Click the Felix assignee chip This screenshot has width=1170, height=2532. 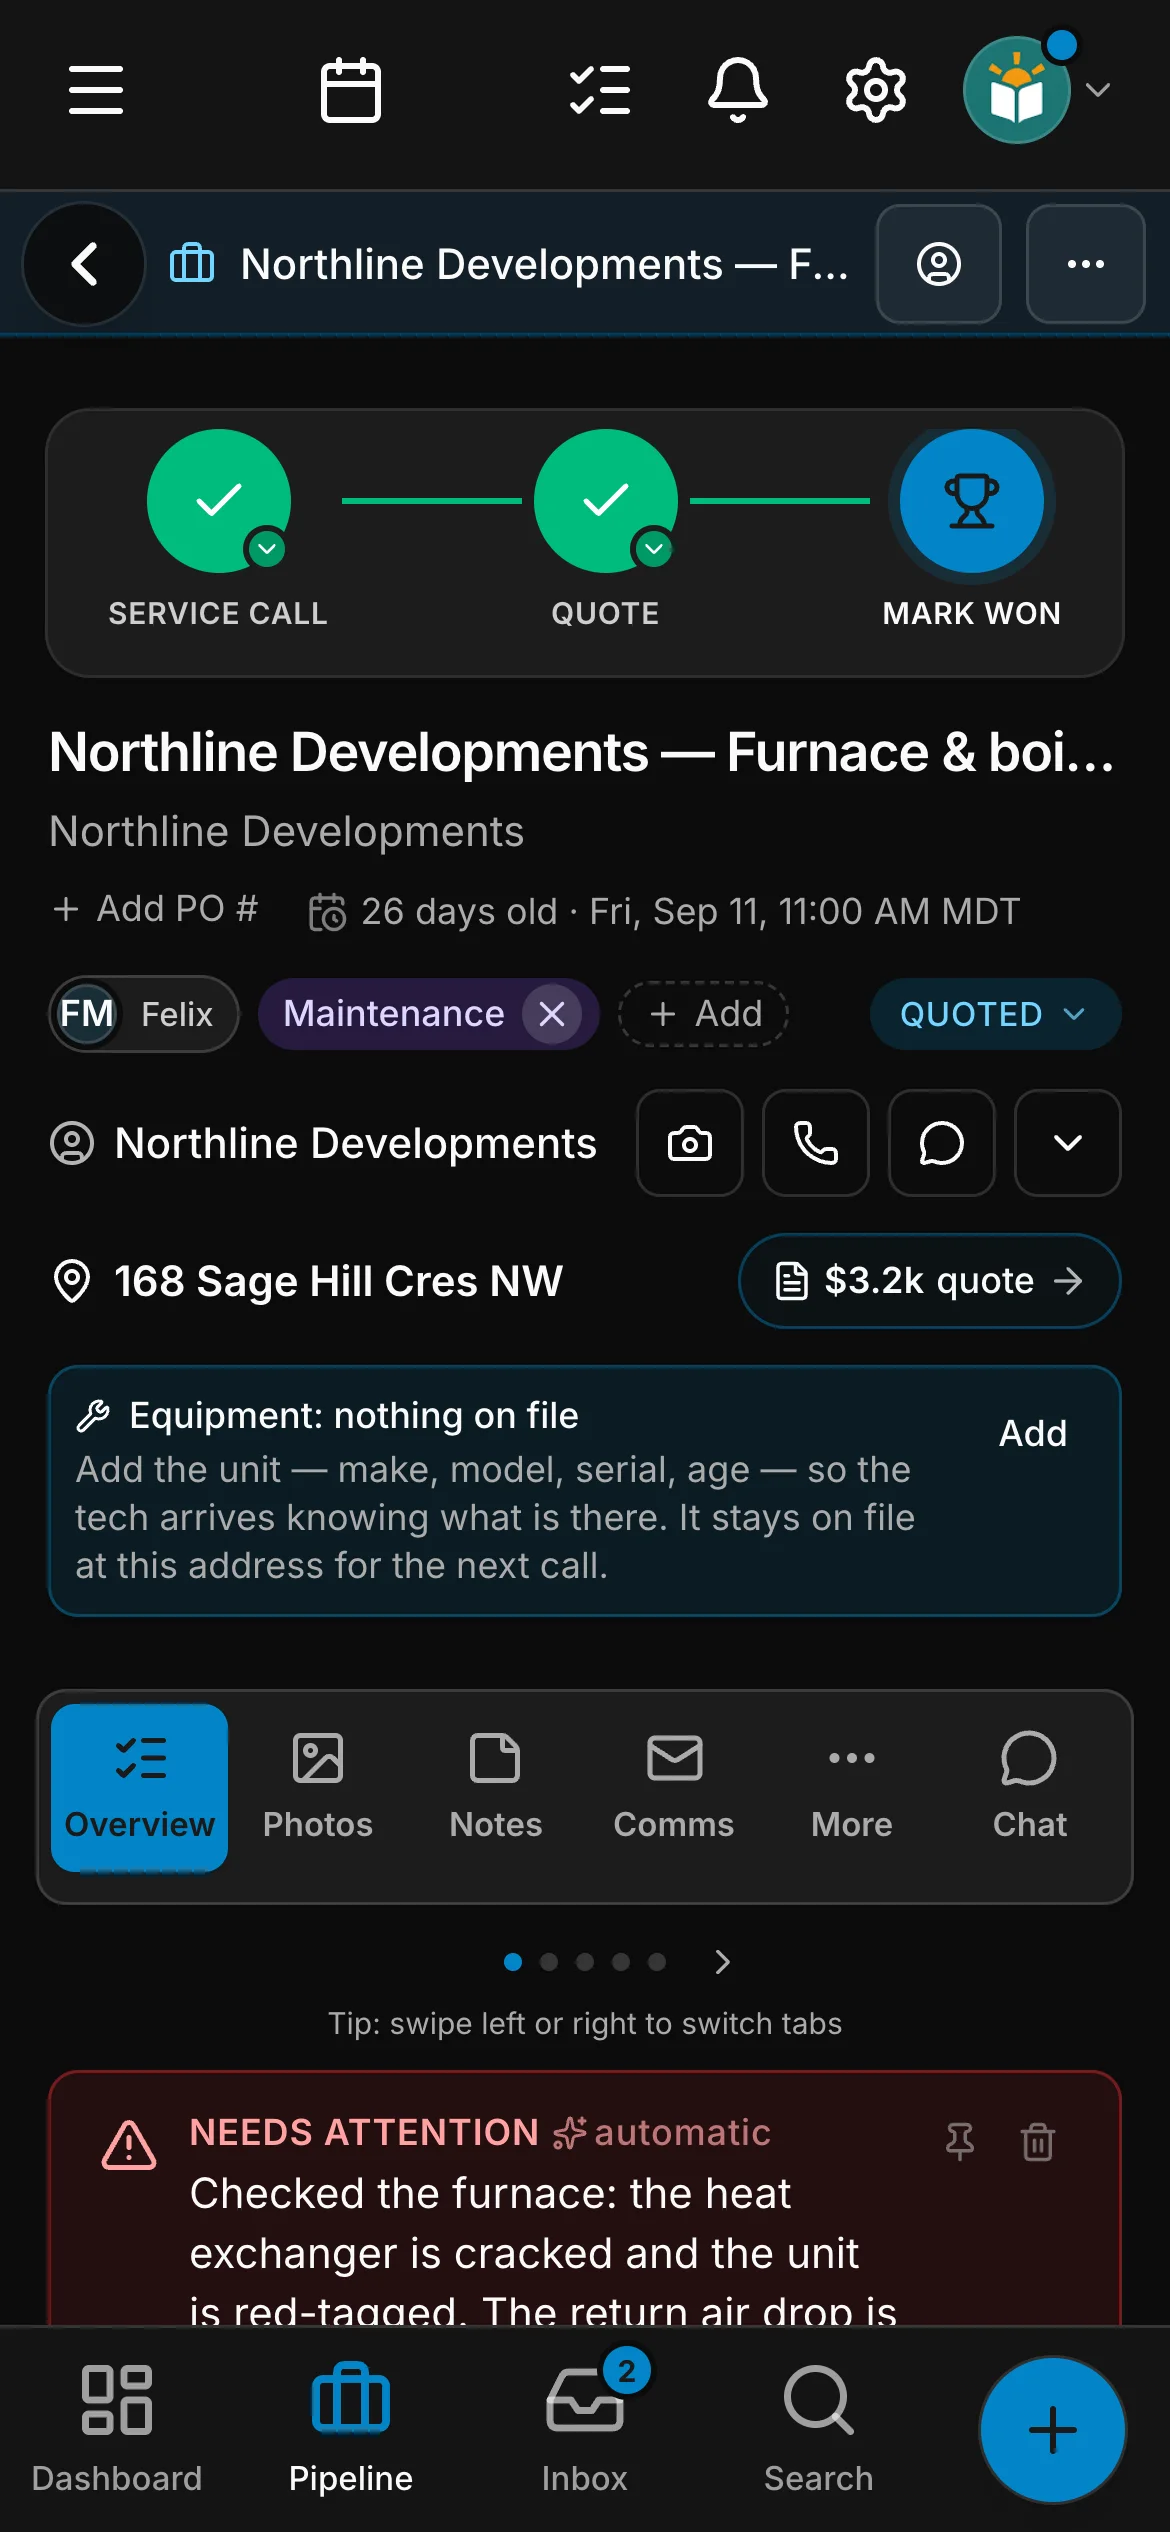pos(144,1014)
